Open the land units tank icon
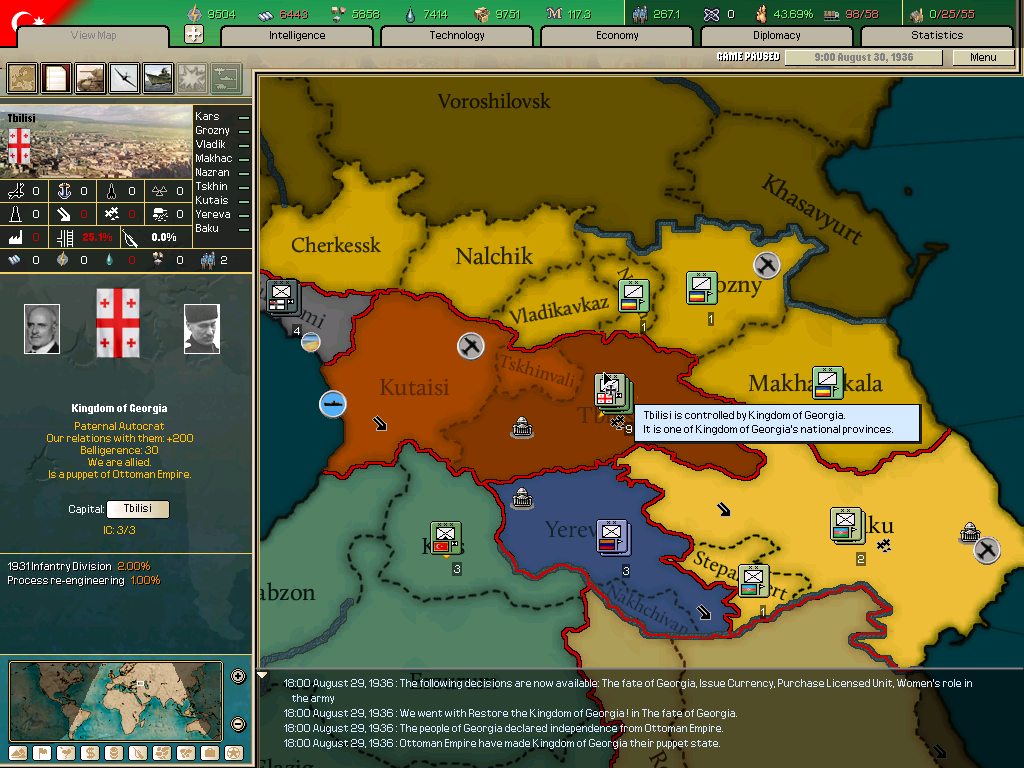 (x=90, y=77)
